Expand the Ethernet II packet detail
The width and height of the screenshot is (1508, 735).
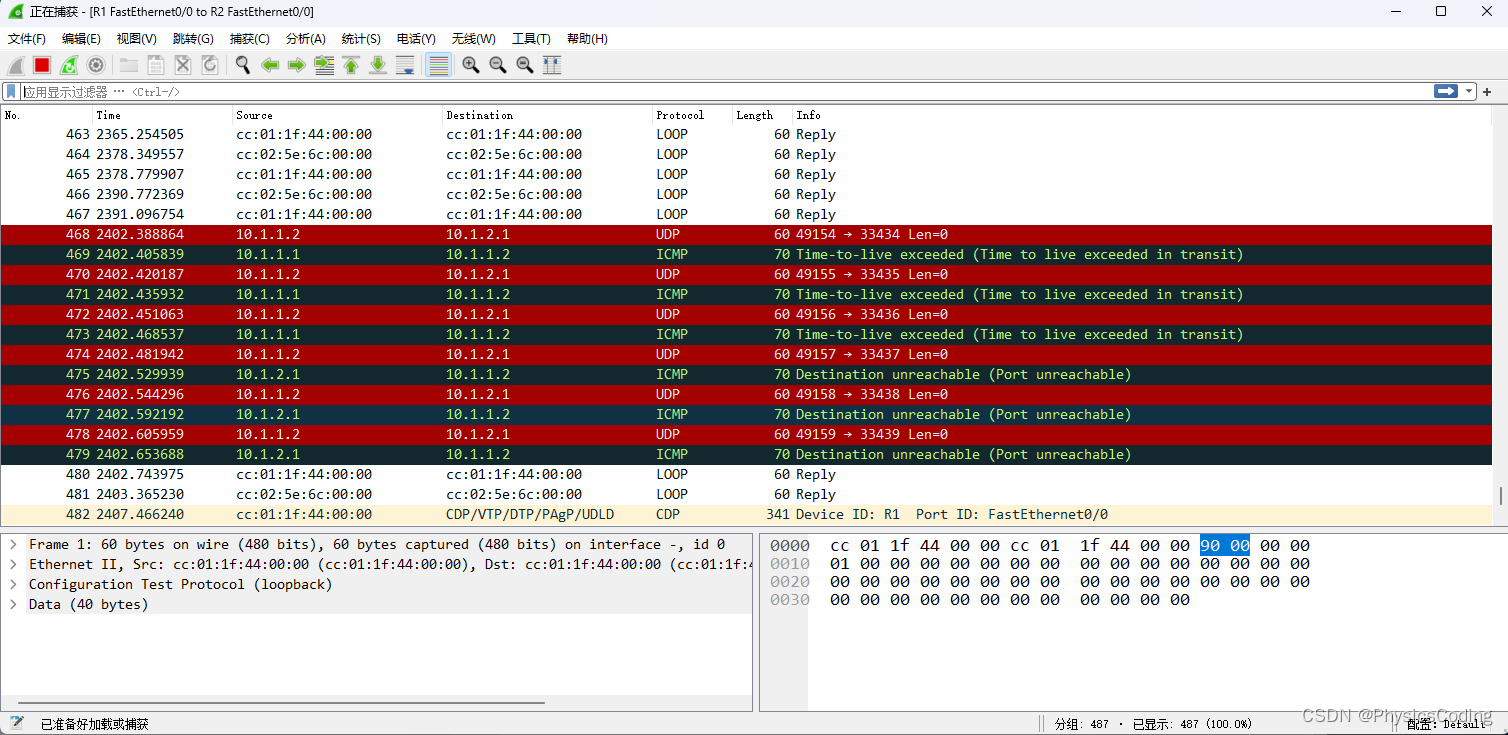[12, 564]
